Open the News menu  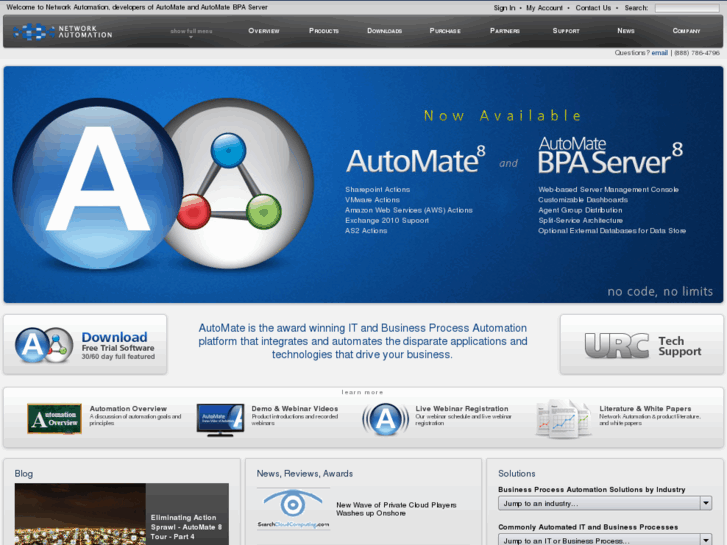pyautogui.click(x=625, y=31)
